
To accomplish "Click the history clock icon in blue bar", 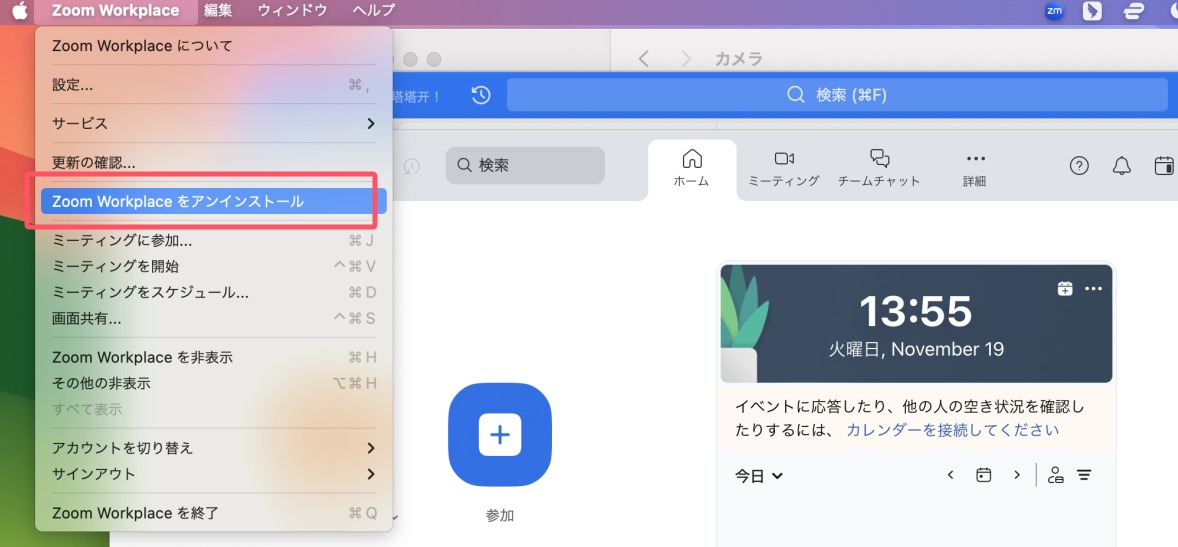I will coord(481,95).
